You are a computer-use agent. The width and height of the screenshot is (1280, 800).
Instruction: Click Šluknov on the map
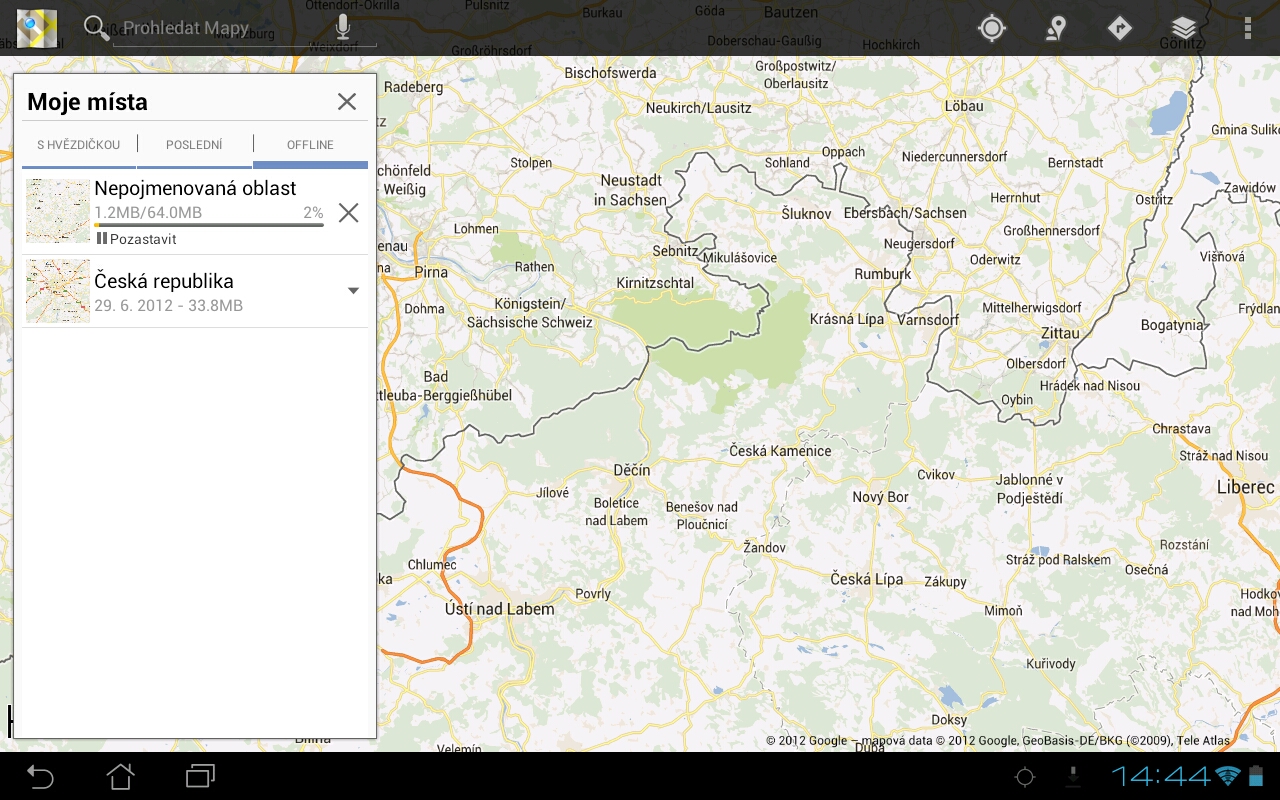(806, 214)
